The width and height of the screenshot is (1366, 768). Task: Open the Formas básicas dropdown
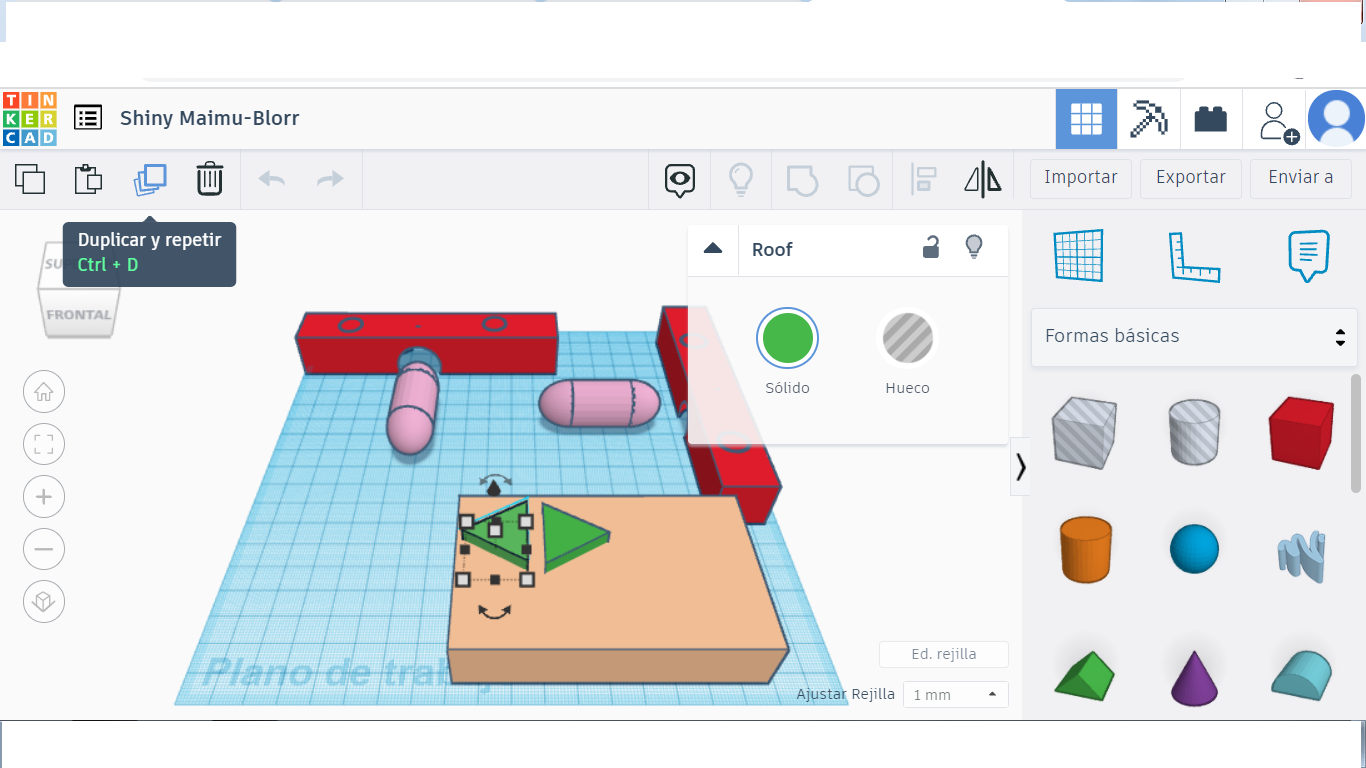[x=1194, y=336]
